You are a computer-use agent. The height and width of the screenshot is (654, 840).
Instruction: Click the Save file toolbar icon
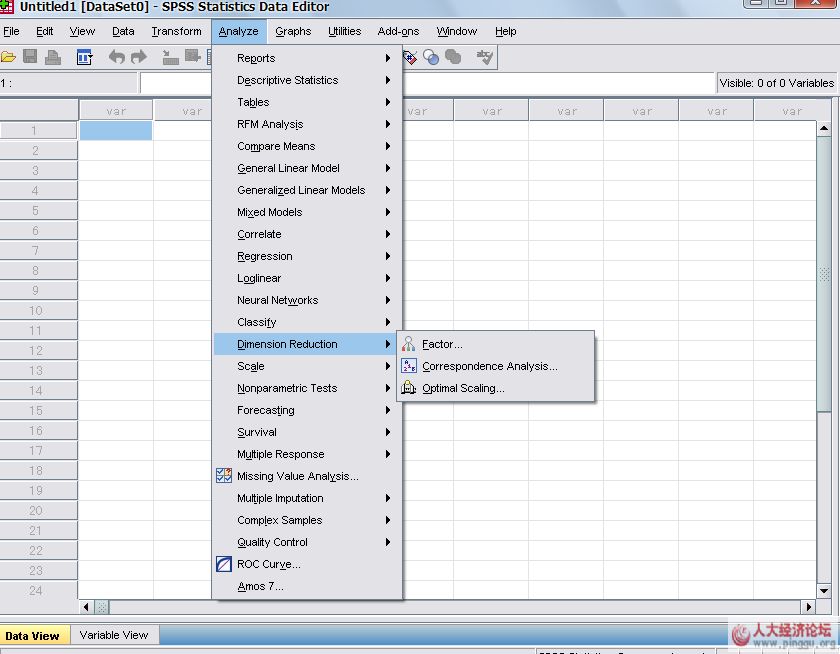pyautogui.click(x=30, y=57)
